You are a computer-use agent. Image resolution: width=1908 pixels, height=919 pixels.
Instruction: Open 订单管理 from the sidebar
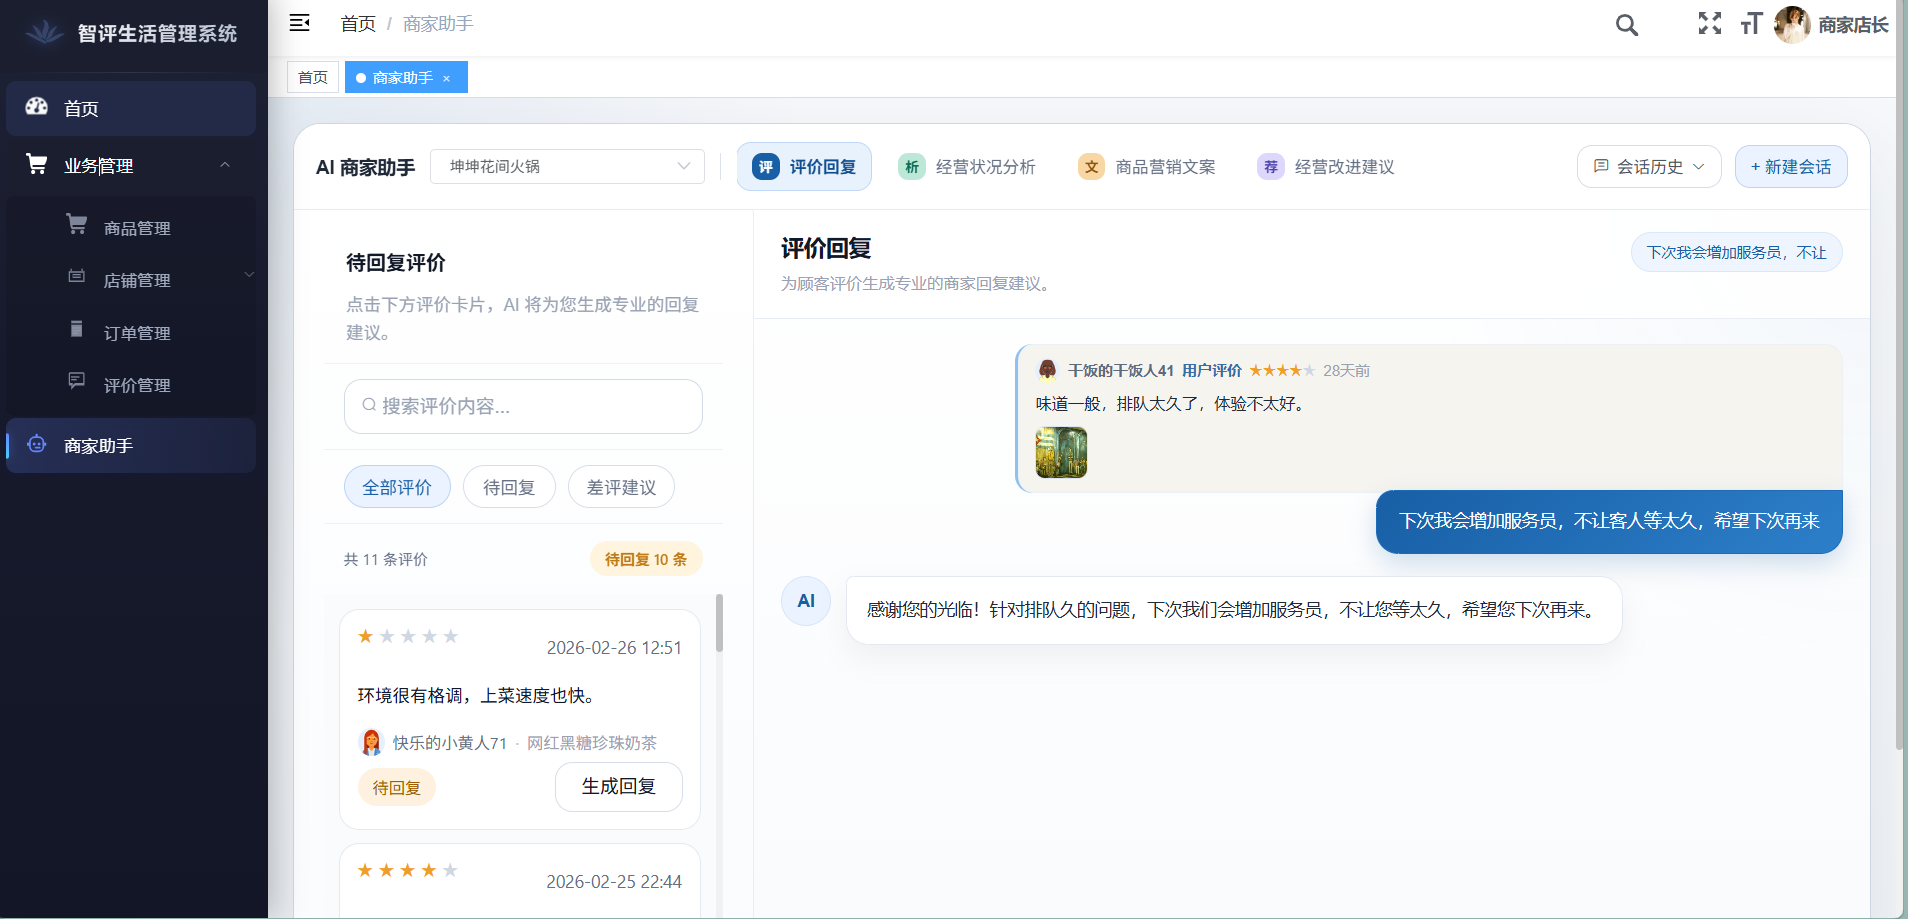point(135,332)
